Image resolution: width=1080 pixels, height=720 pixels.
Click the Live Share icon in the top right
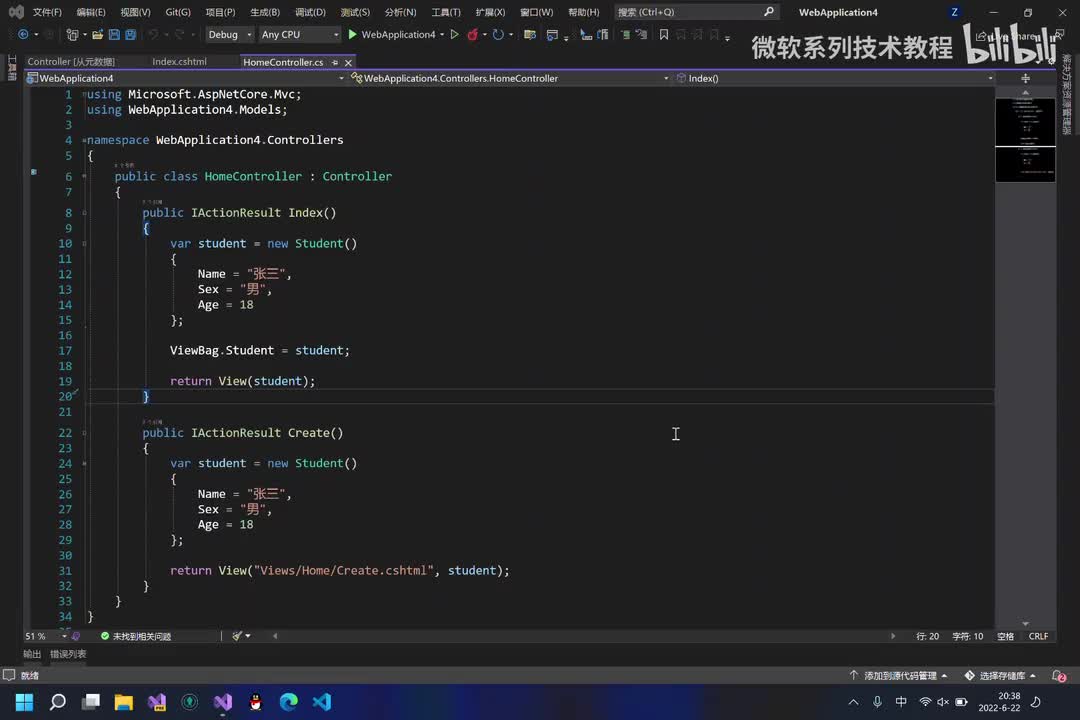click(981, 36)
